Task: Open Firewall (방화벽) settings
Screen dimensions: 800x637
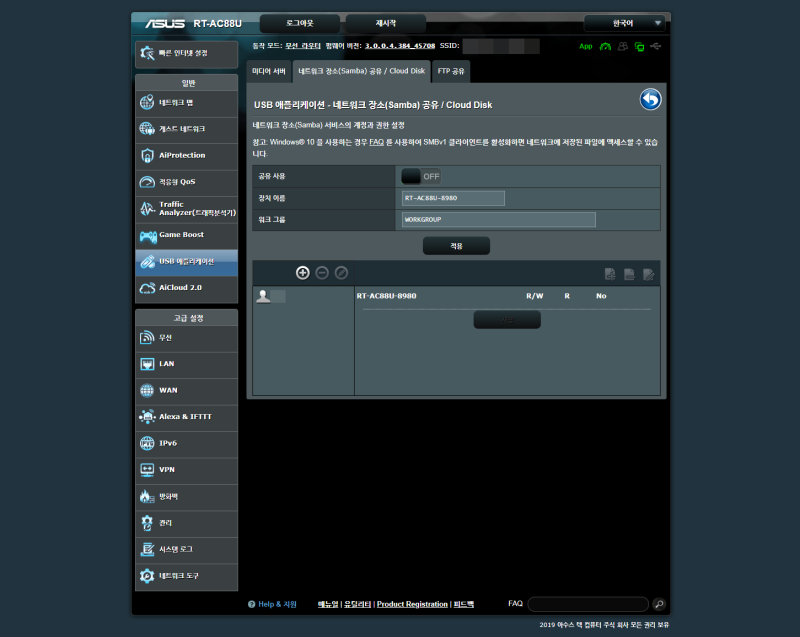Action: tap(187, 497)
